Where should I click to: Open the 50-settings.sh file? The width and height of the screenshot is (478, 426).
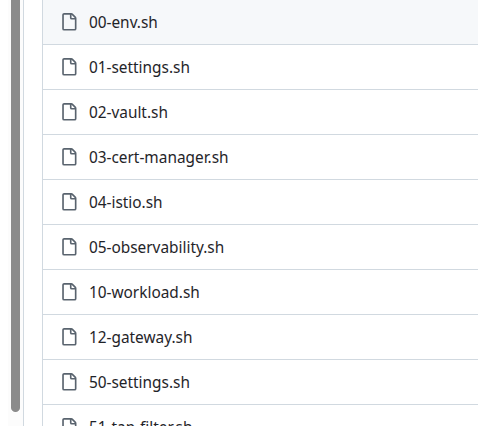(139, 383)
